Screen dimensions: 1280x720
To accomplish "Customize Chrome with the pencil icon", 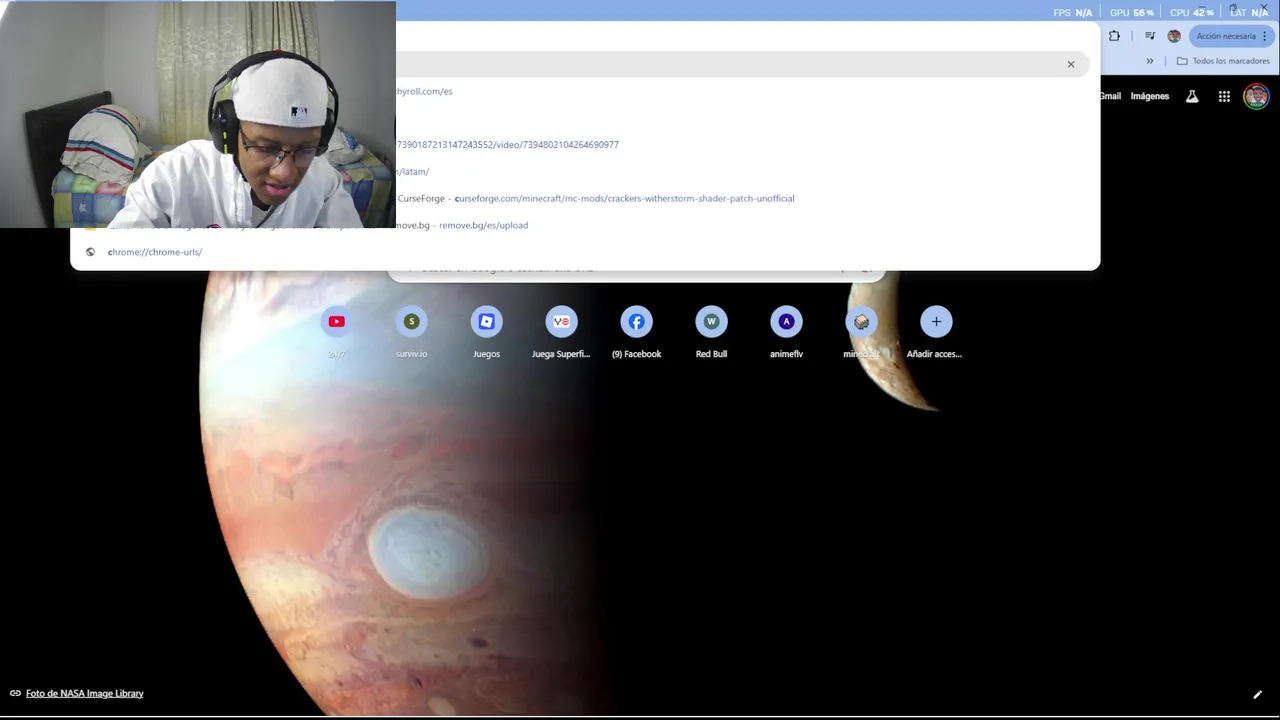I will coord(1257,694).
